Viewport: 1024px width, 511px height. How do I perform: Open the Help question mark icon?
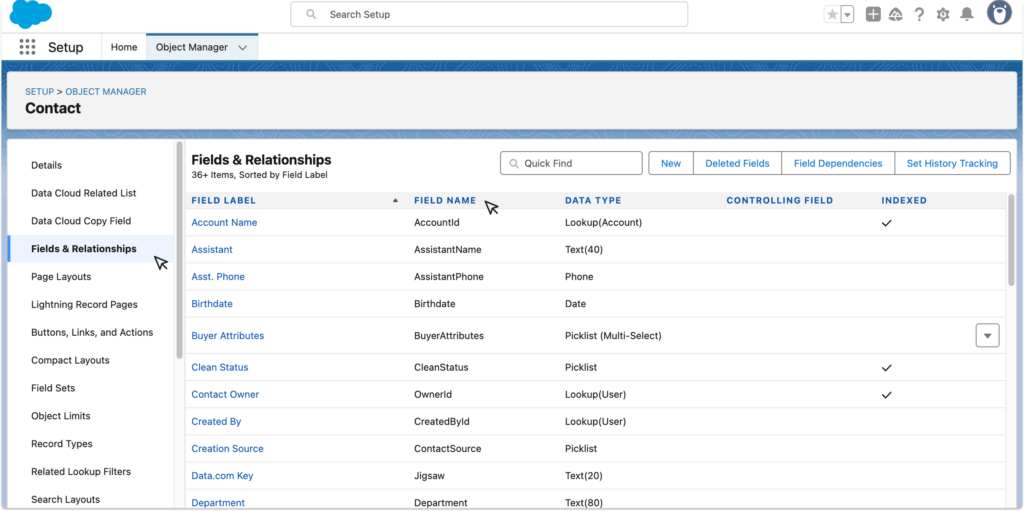(x=919, y=14)
